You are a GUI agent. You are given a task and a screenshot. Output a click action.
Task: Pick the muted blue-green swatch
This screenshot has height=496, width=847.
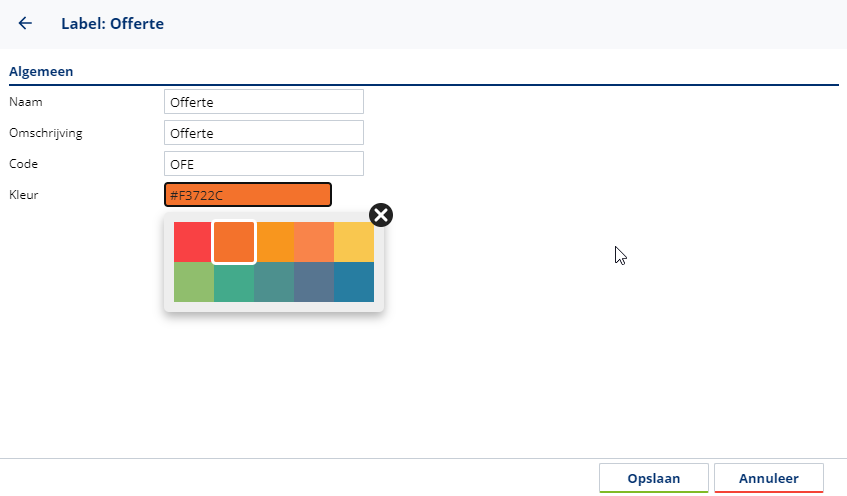point(274,282)
